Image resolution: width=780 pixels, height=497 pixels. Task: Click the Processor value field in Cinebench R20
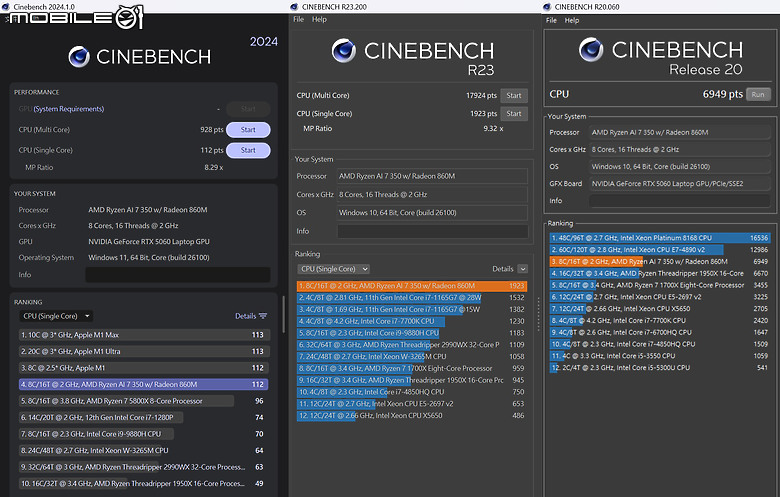coord(680,132)
